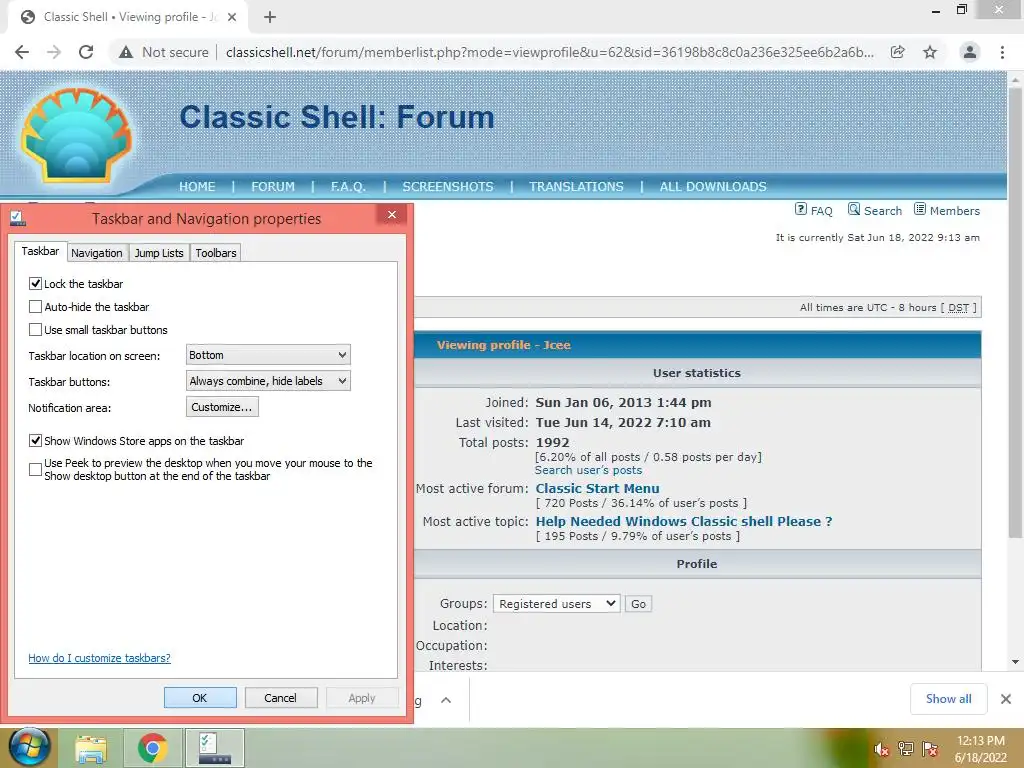
Task: Click the Search magnifier icon in forum
Action: tap(854, 209)
